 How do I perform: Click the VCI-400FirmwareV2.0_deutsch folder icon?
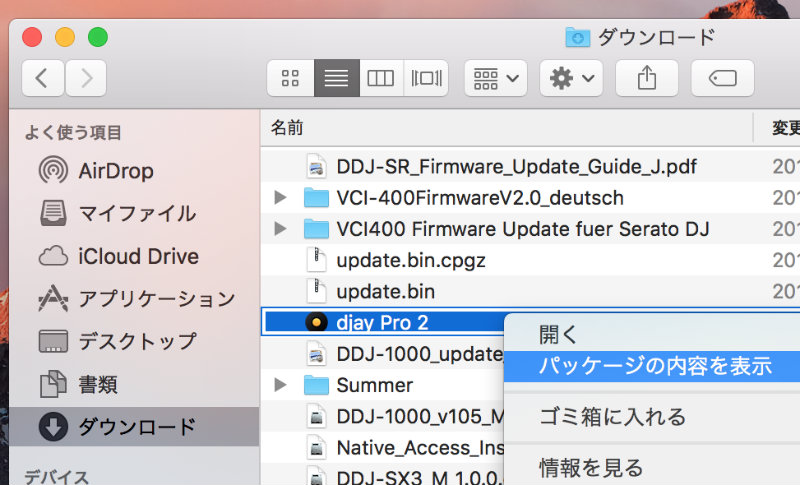pos(316,198)
